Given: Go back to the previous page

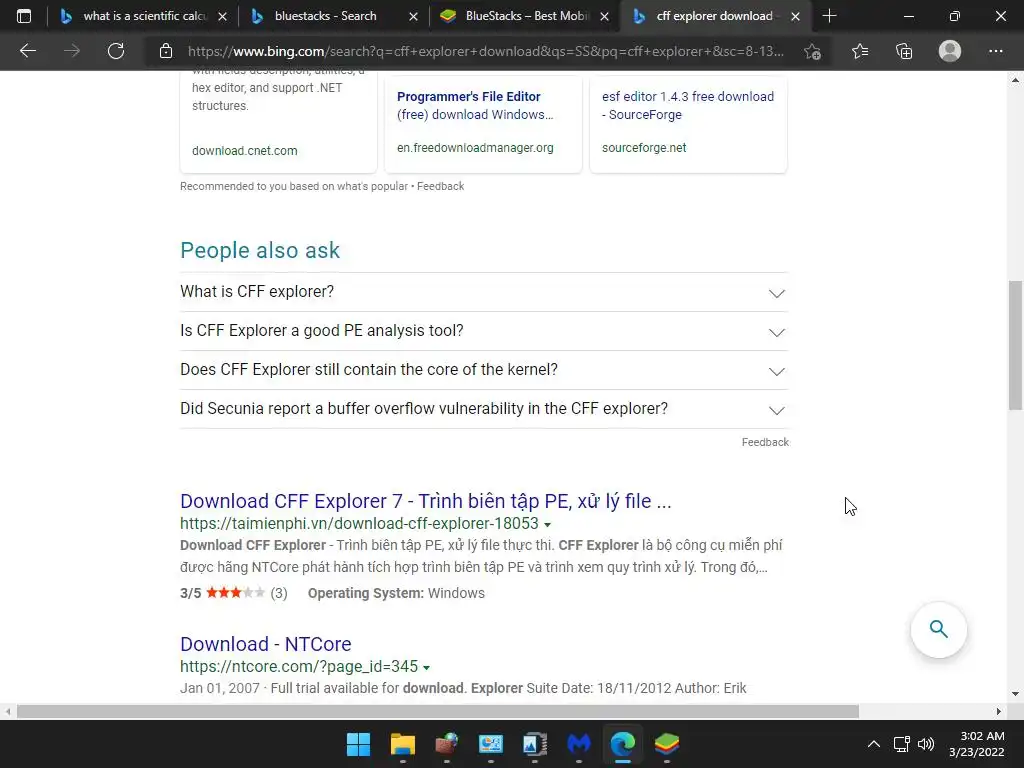Looking at the screenshot, I should 27,51.
